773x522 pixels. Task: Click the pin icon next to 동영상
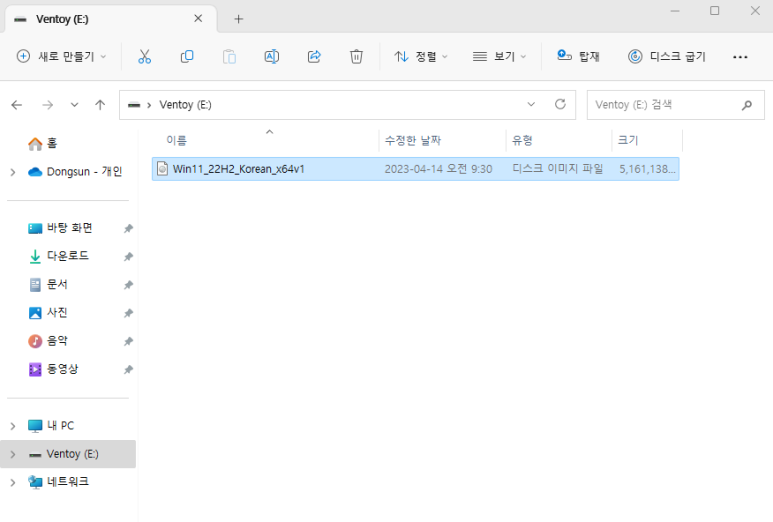[128, 369]
